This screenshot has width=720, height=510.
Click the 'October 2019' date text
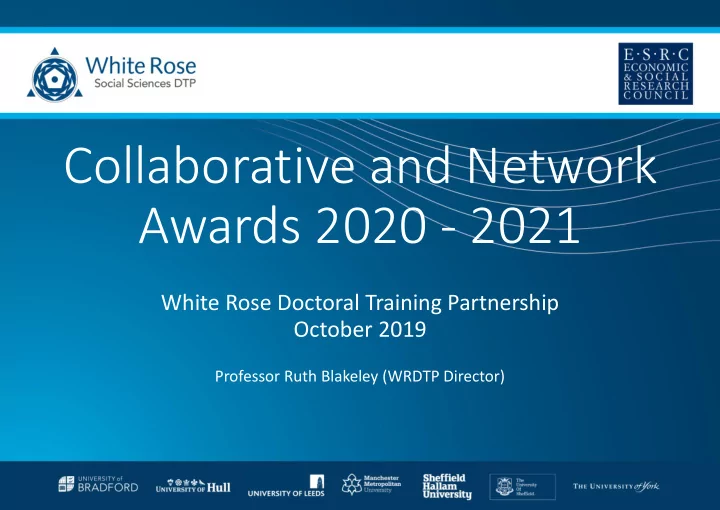pos(360,330)
